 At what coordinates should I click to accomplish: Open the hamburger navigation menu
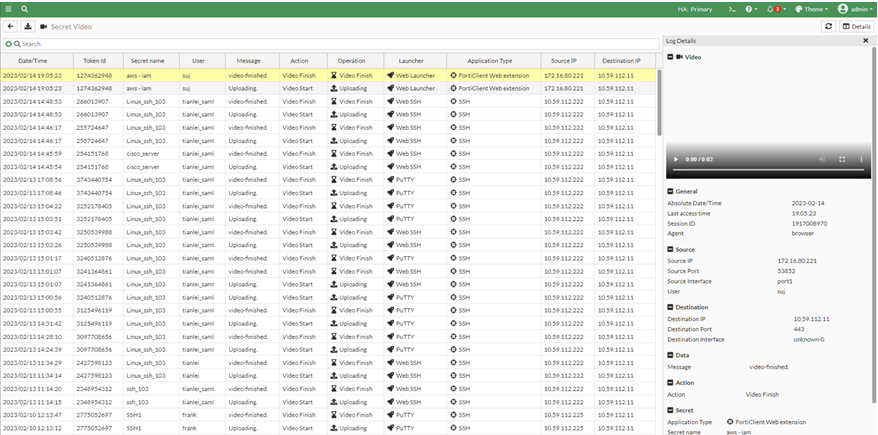coord(8,9)
